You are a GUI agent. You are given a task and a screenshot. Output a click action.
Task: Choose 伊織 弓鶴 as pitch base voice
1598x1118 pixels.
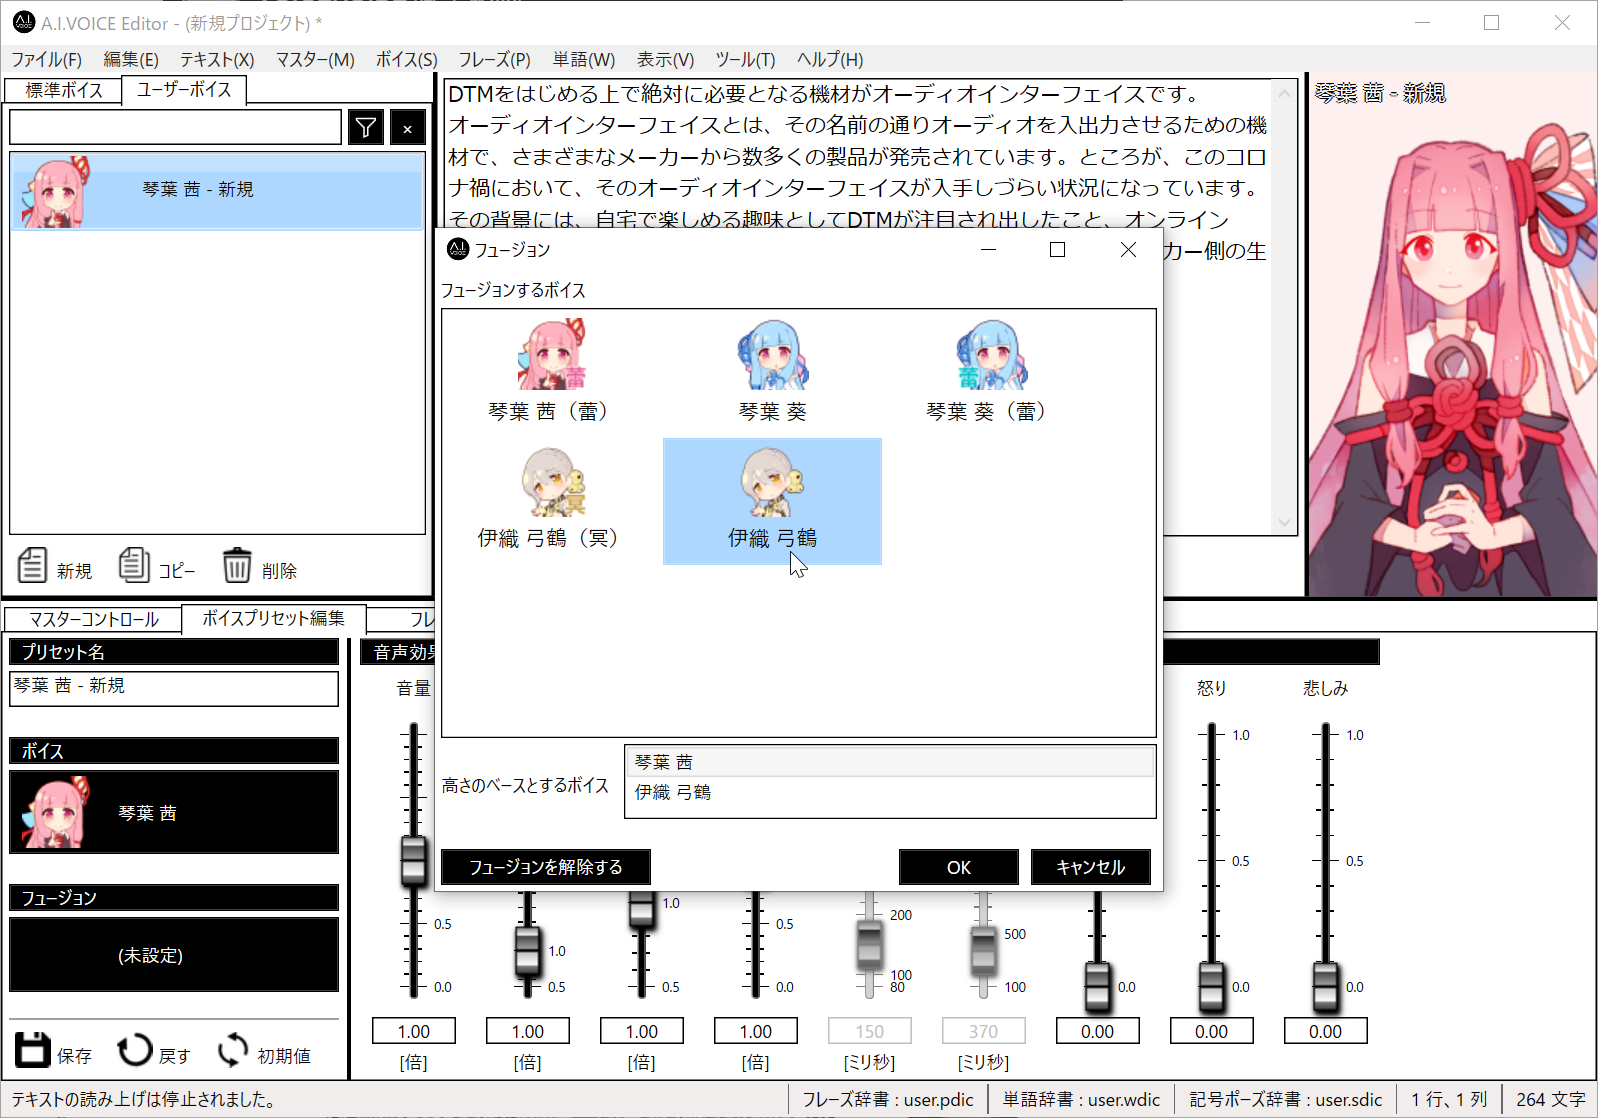coord(890,792)
